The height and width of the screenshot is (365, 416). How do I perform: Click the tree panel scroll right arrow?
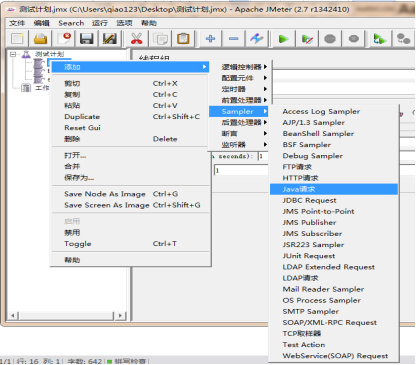pyautogui.click(x=120, y=315)
